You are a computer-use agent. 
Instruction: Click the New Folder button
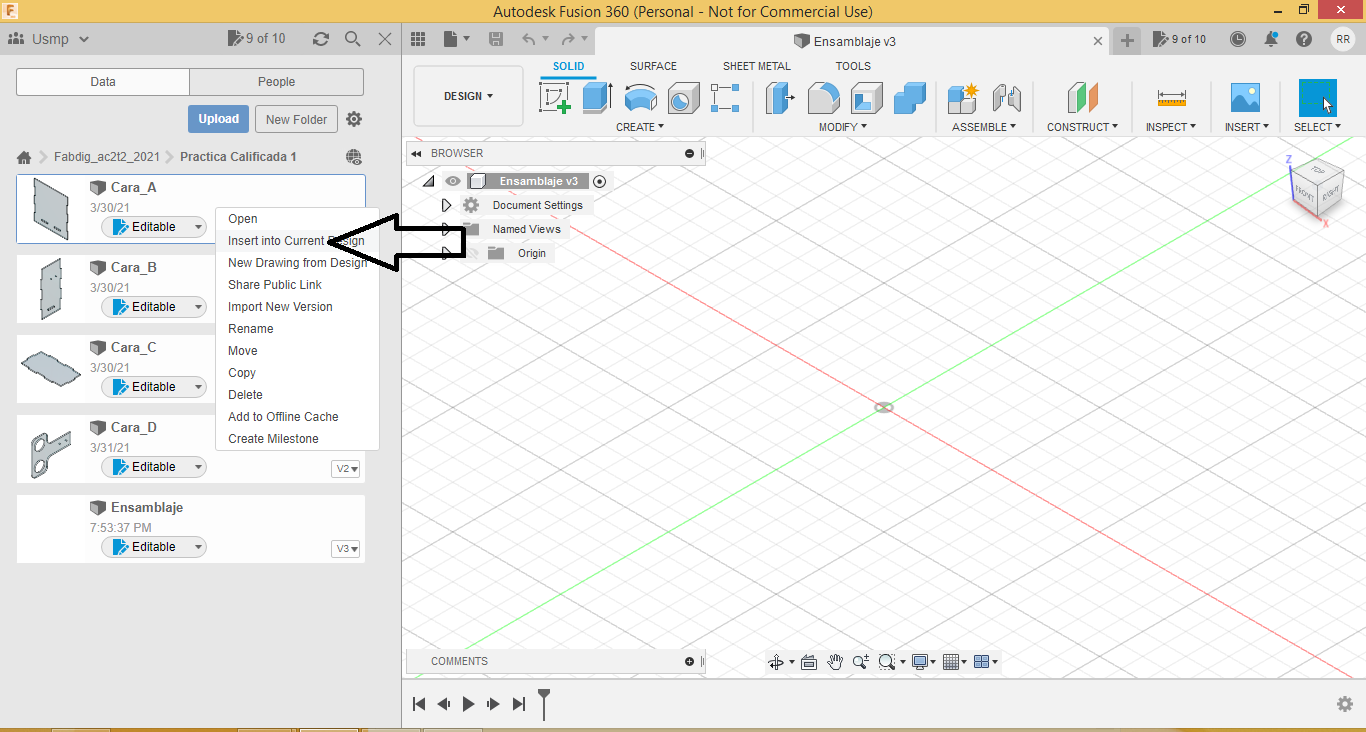(x=296, y=119)
